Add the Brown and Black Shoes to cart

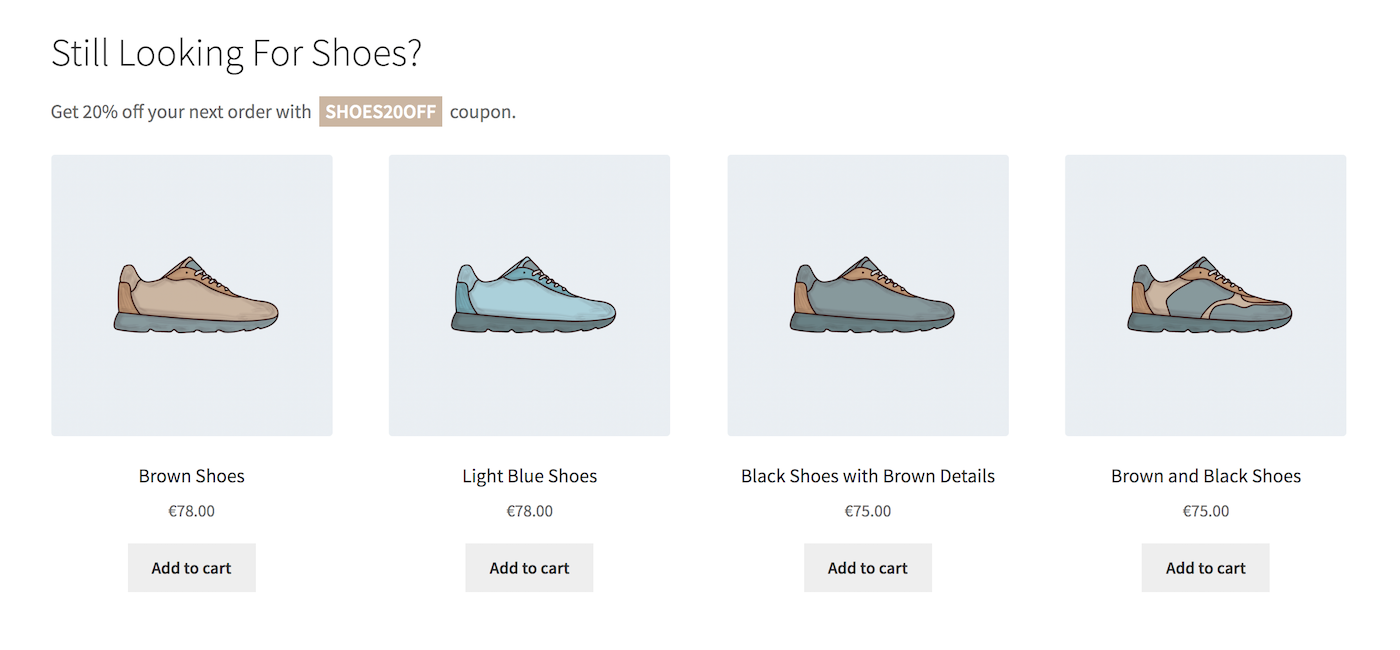1205,567
